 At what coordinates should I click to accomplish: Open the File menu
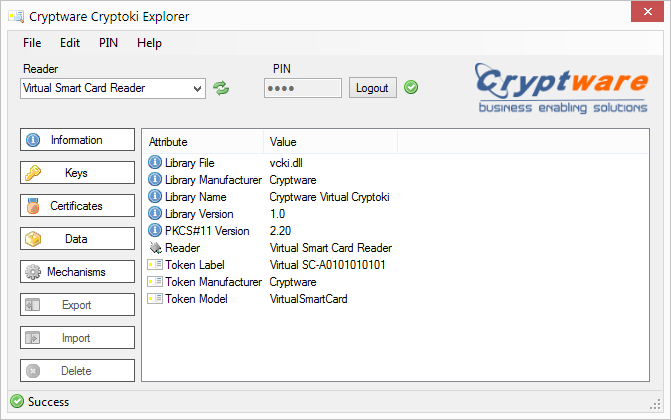pos(32,43)
